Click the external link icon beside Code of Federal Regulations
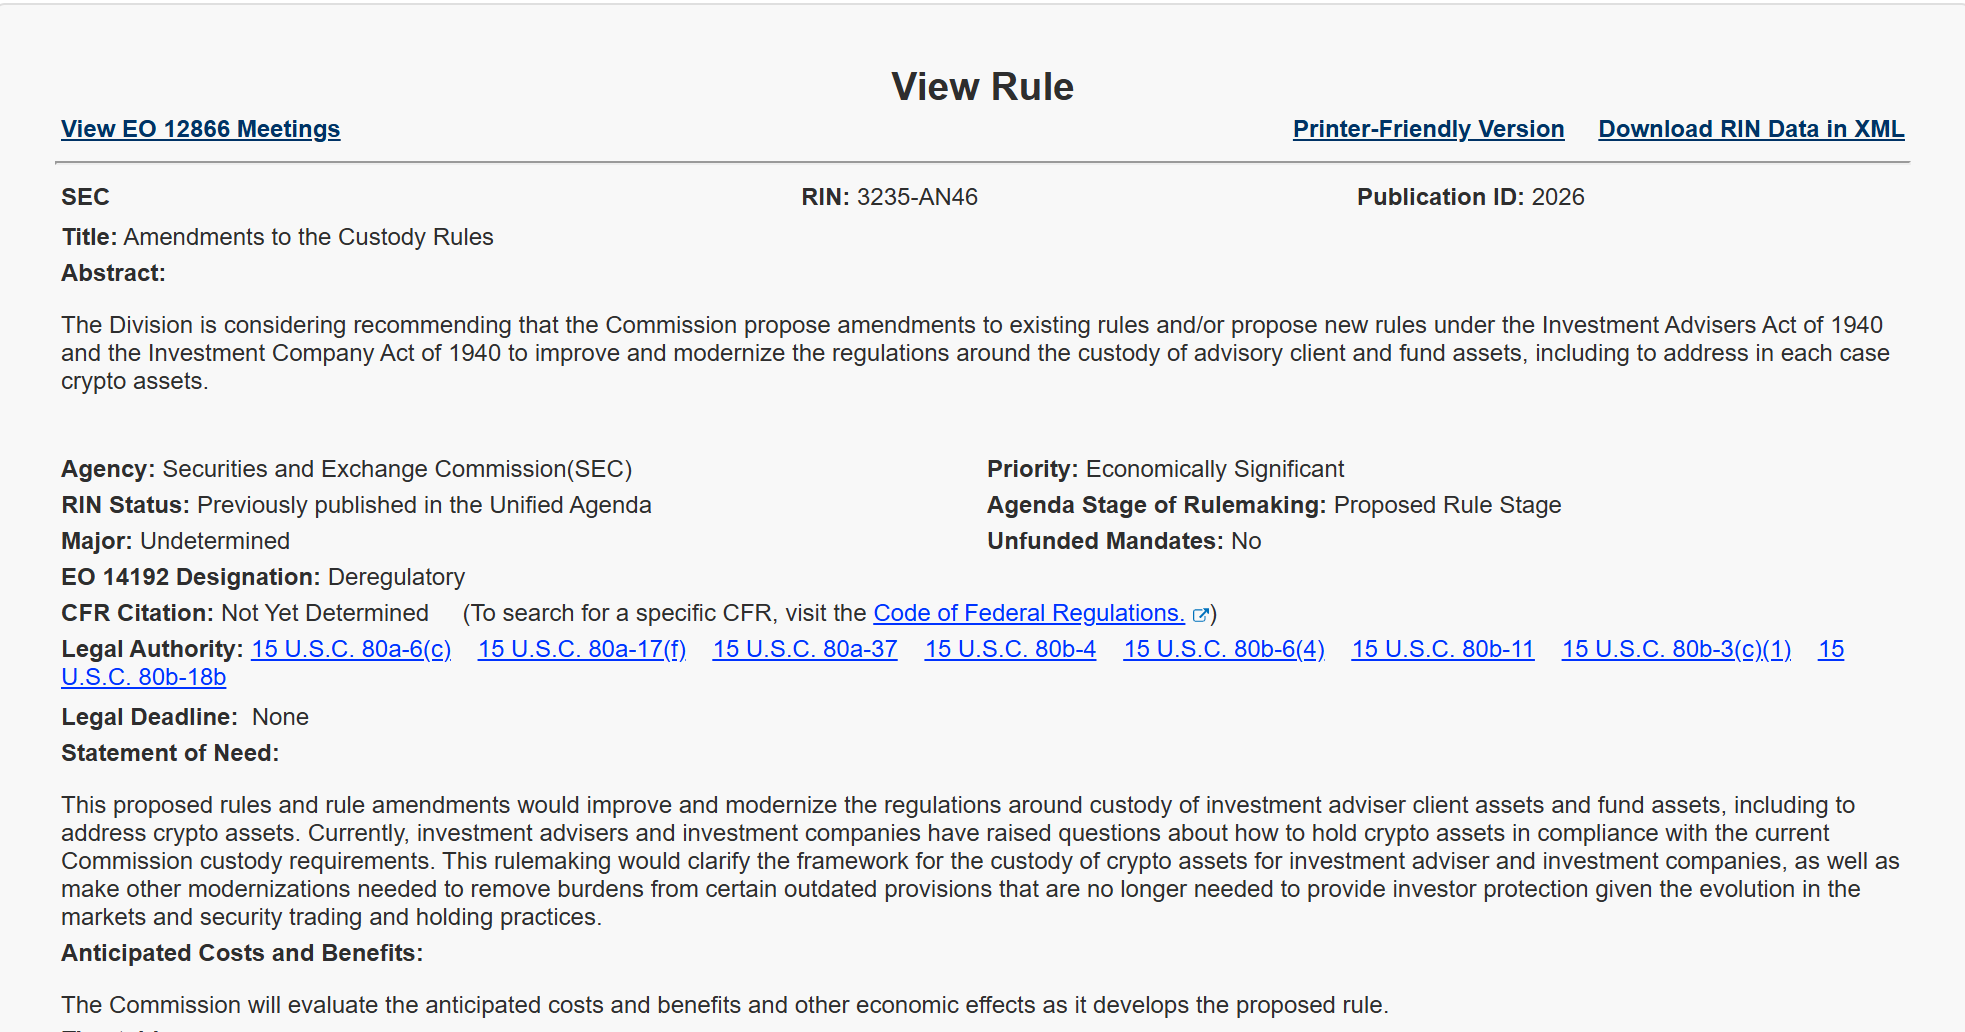The width and height of the screenshot is (1965, 1032). [x=1200, y=615]
